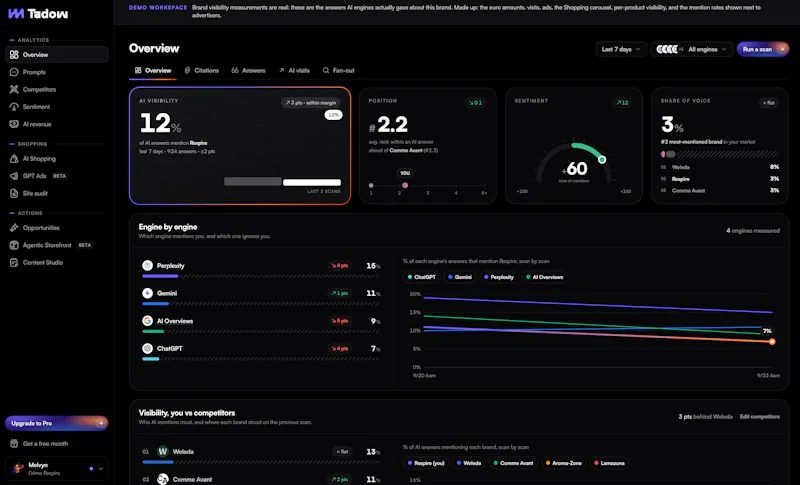
Task: Click the Run a scan button
Action: [763, 49]
